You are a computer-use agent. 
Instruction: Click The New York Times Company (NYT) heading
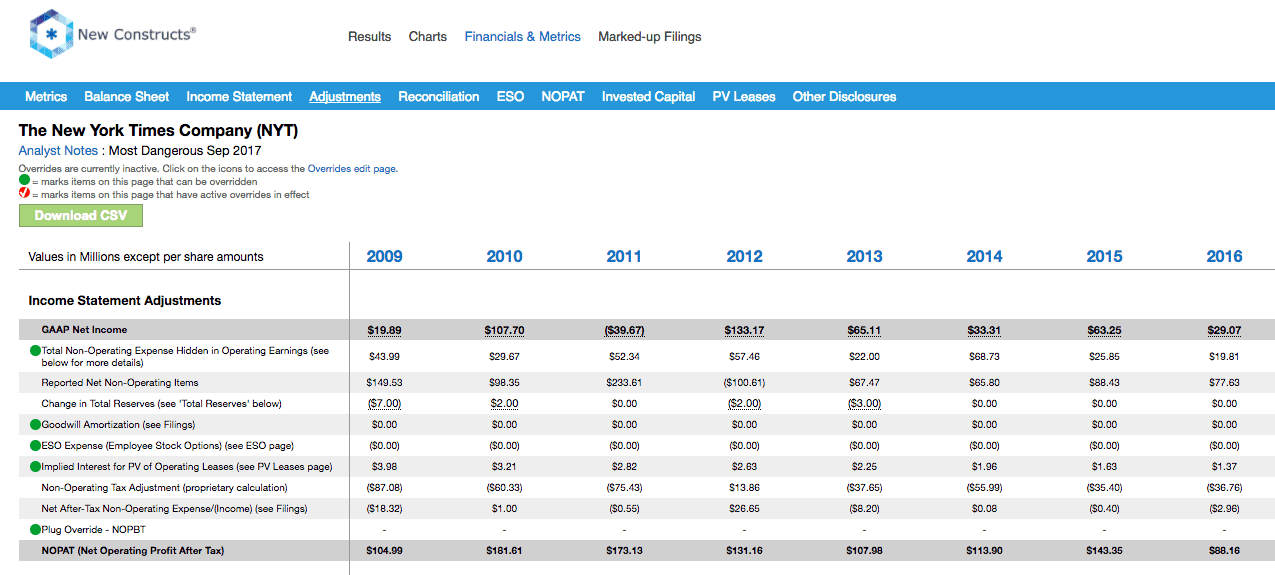(158, 131)
